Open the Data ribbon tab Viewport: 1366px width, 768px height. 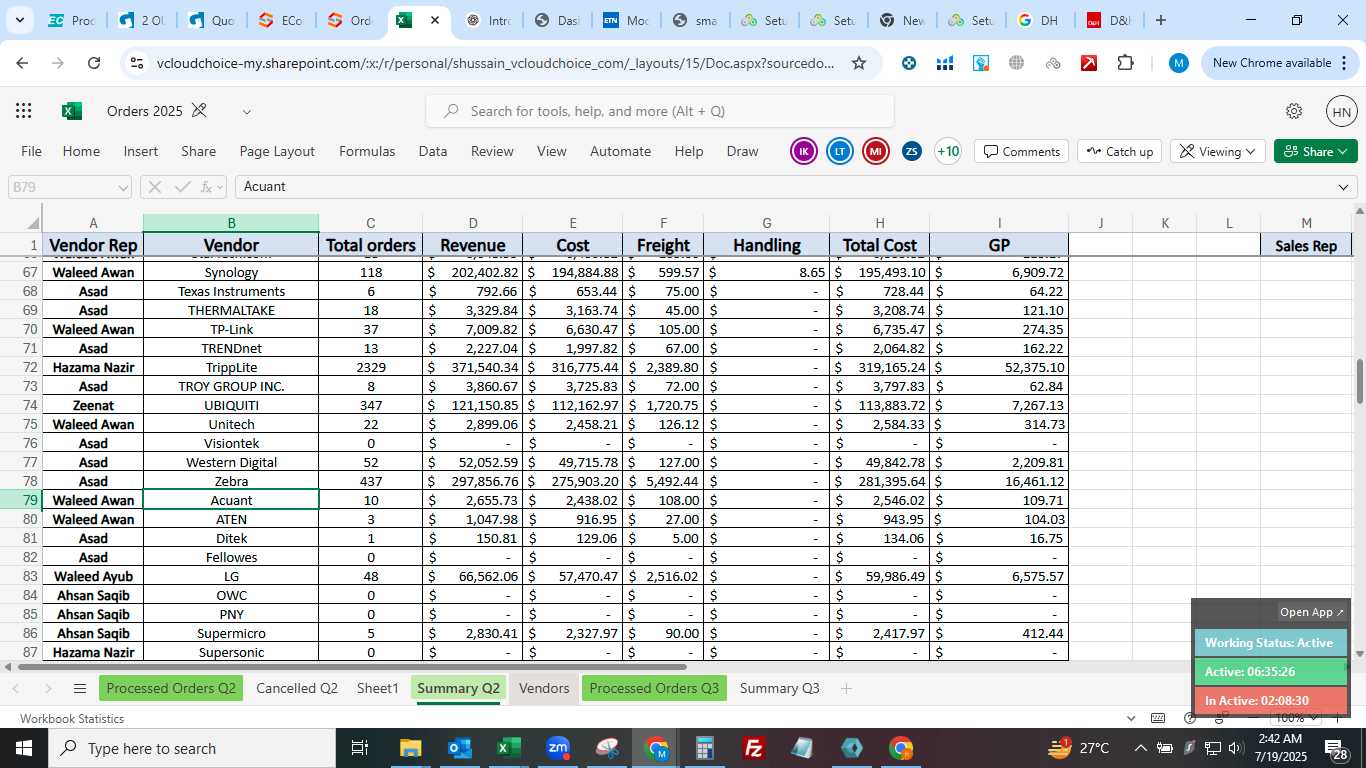click(433, 151)
